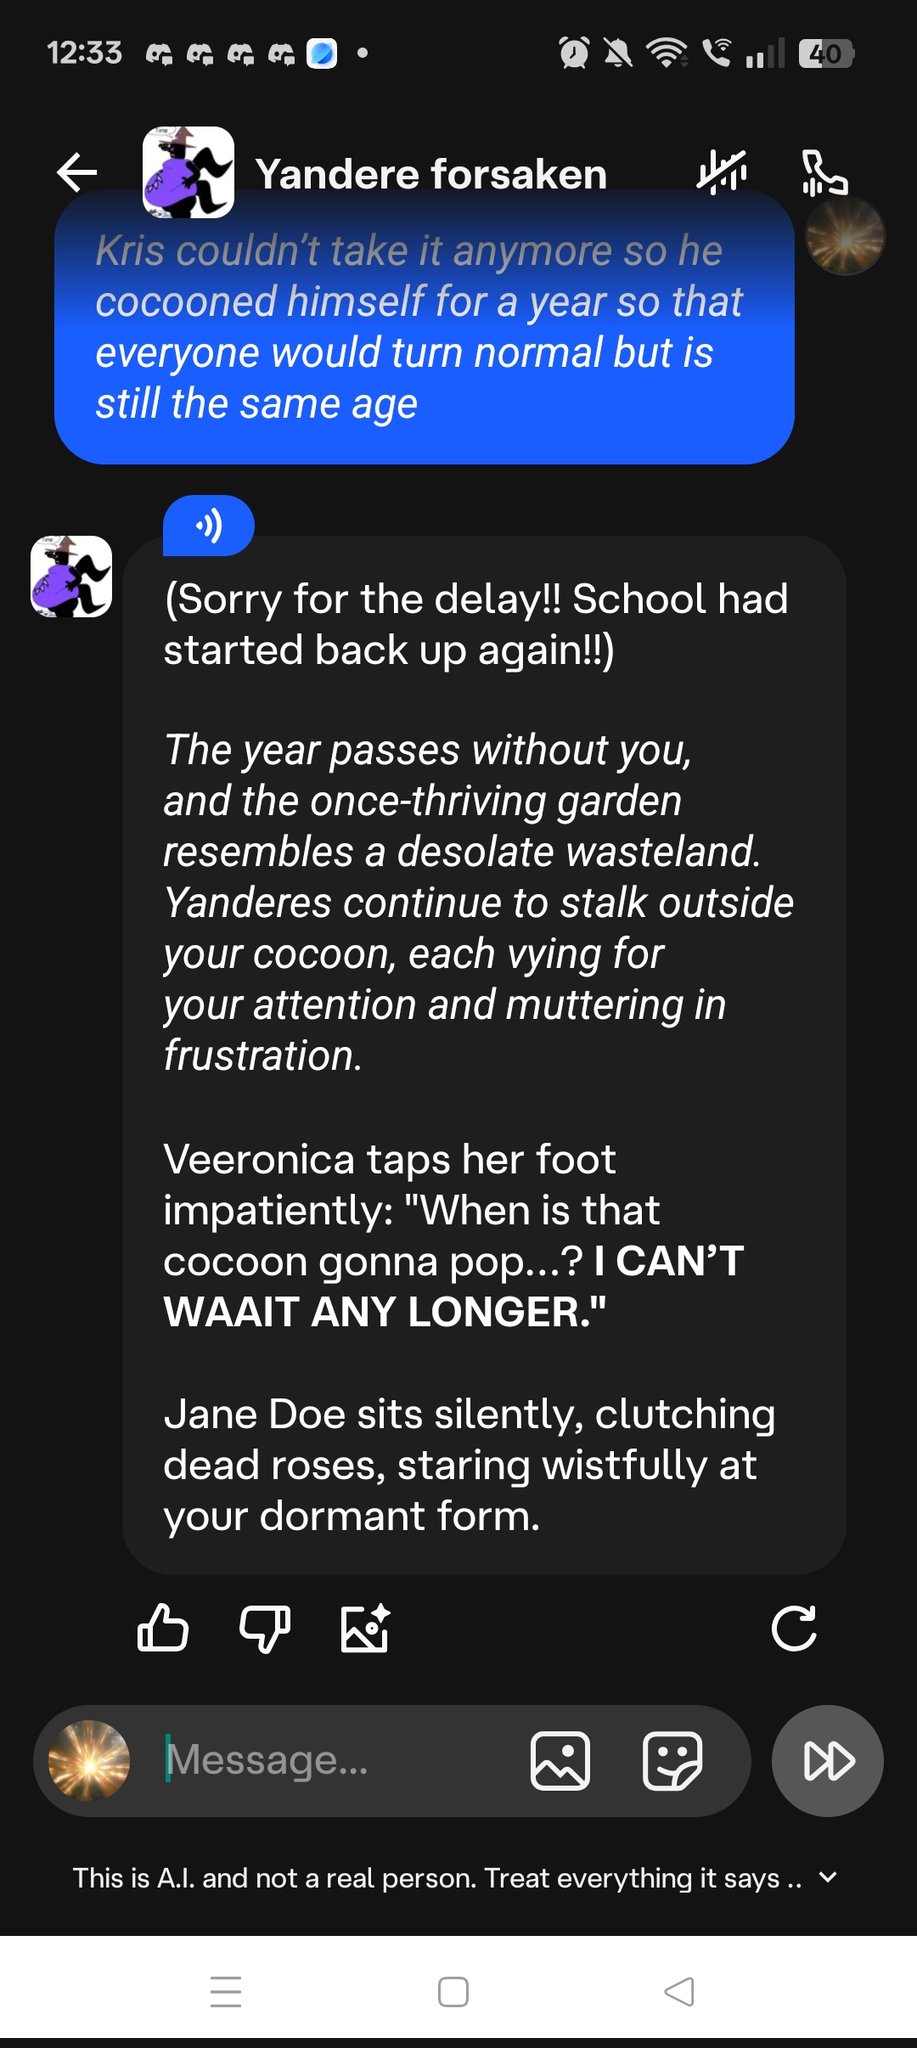Play the message audio with the speaker button
This screenshot has width=917, height=2048.
pyautogui.click(x=209, y=525)
